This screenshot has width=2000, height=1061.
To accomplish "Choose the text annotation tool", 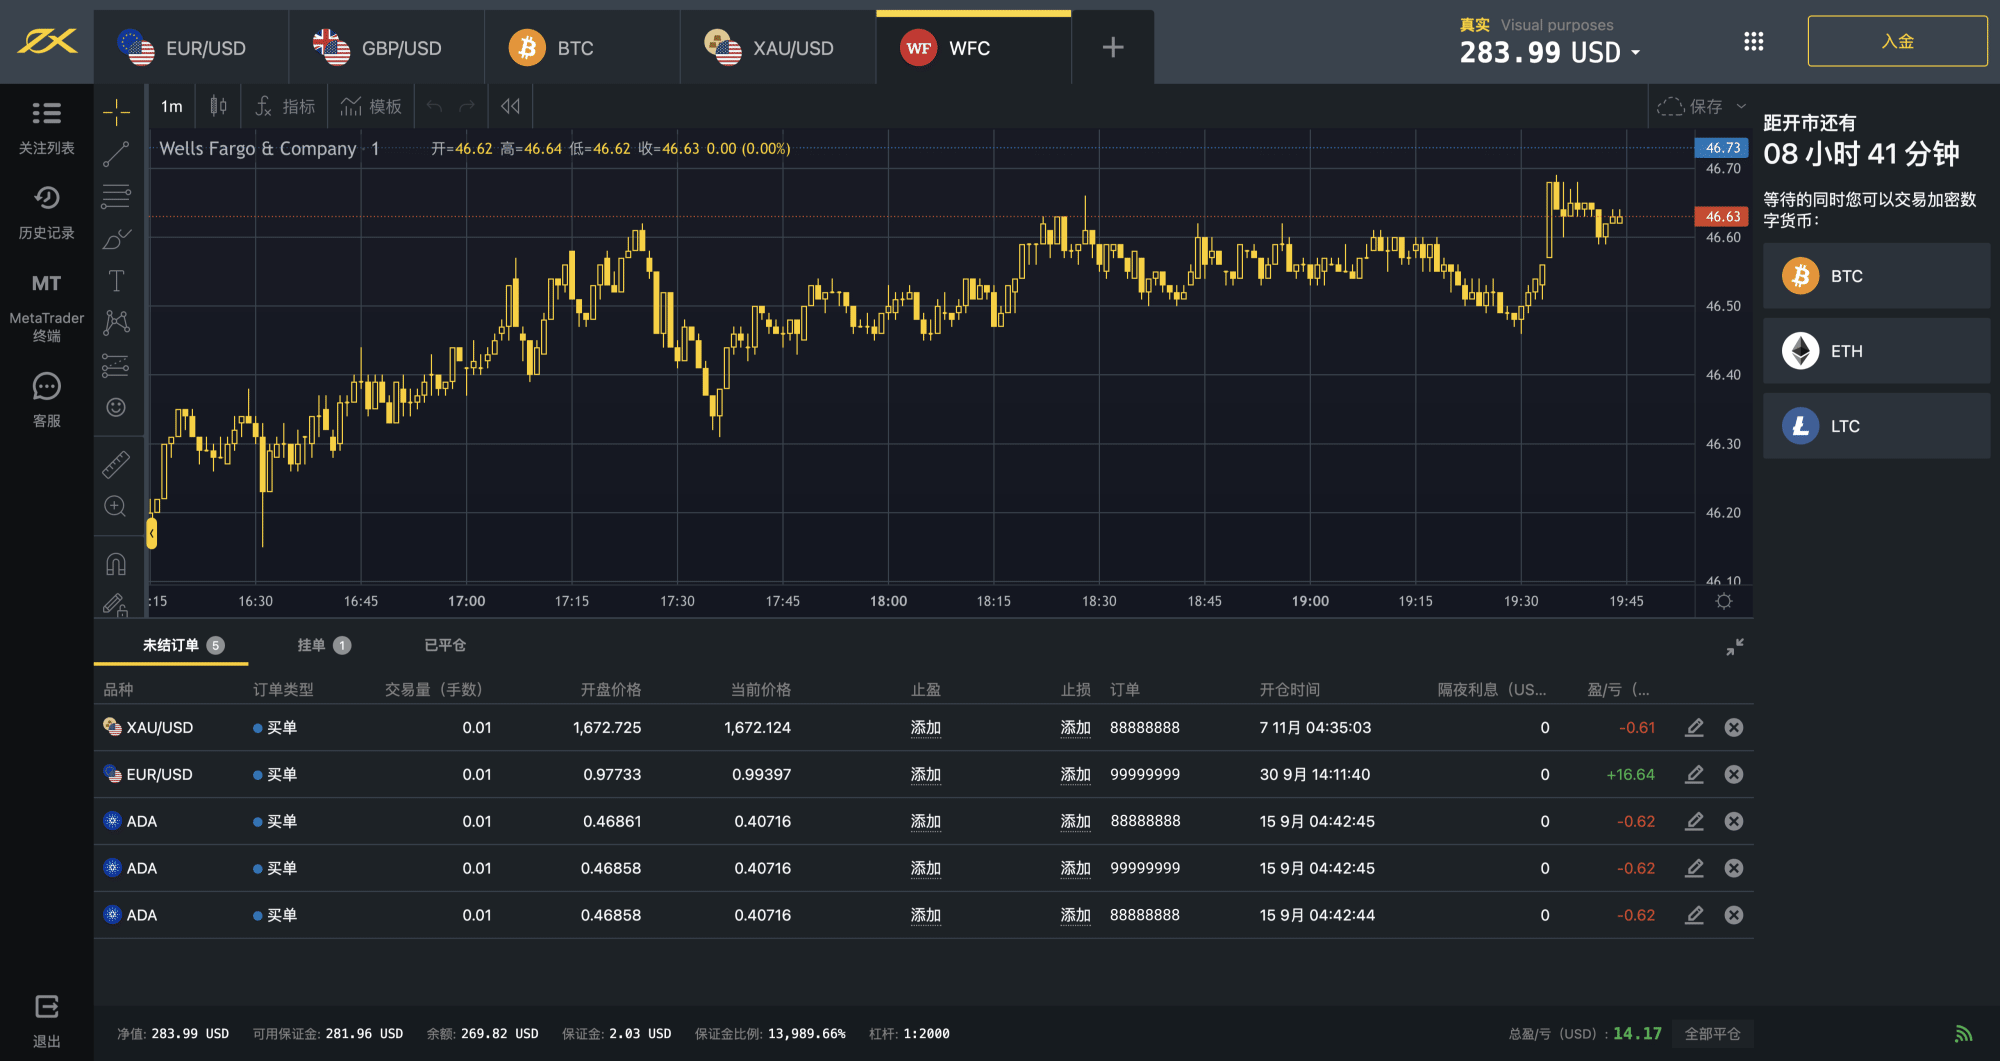I will (x=116, y=281).
